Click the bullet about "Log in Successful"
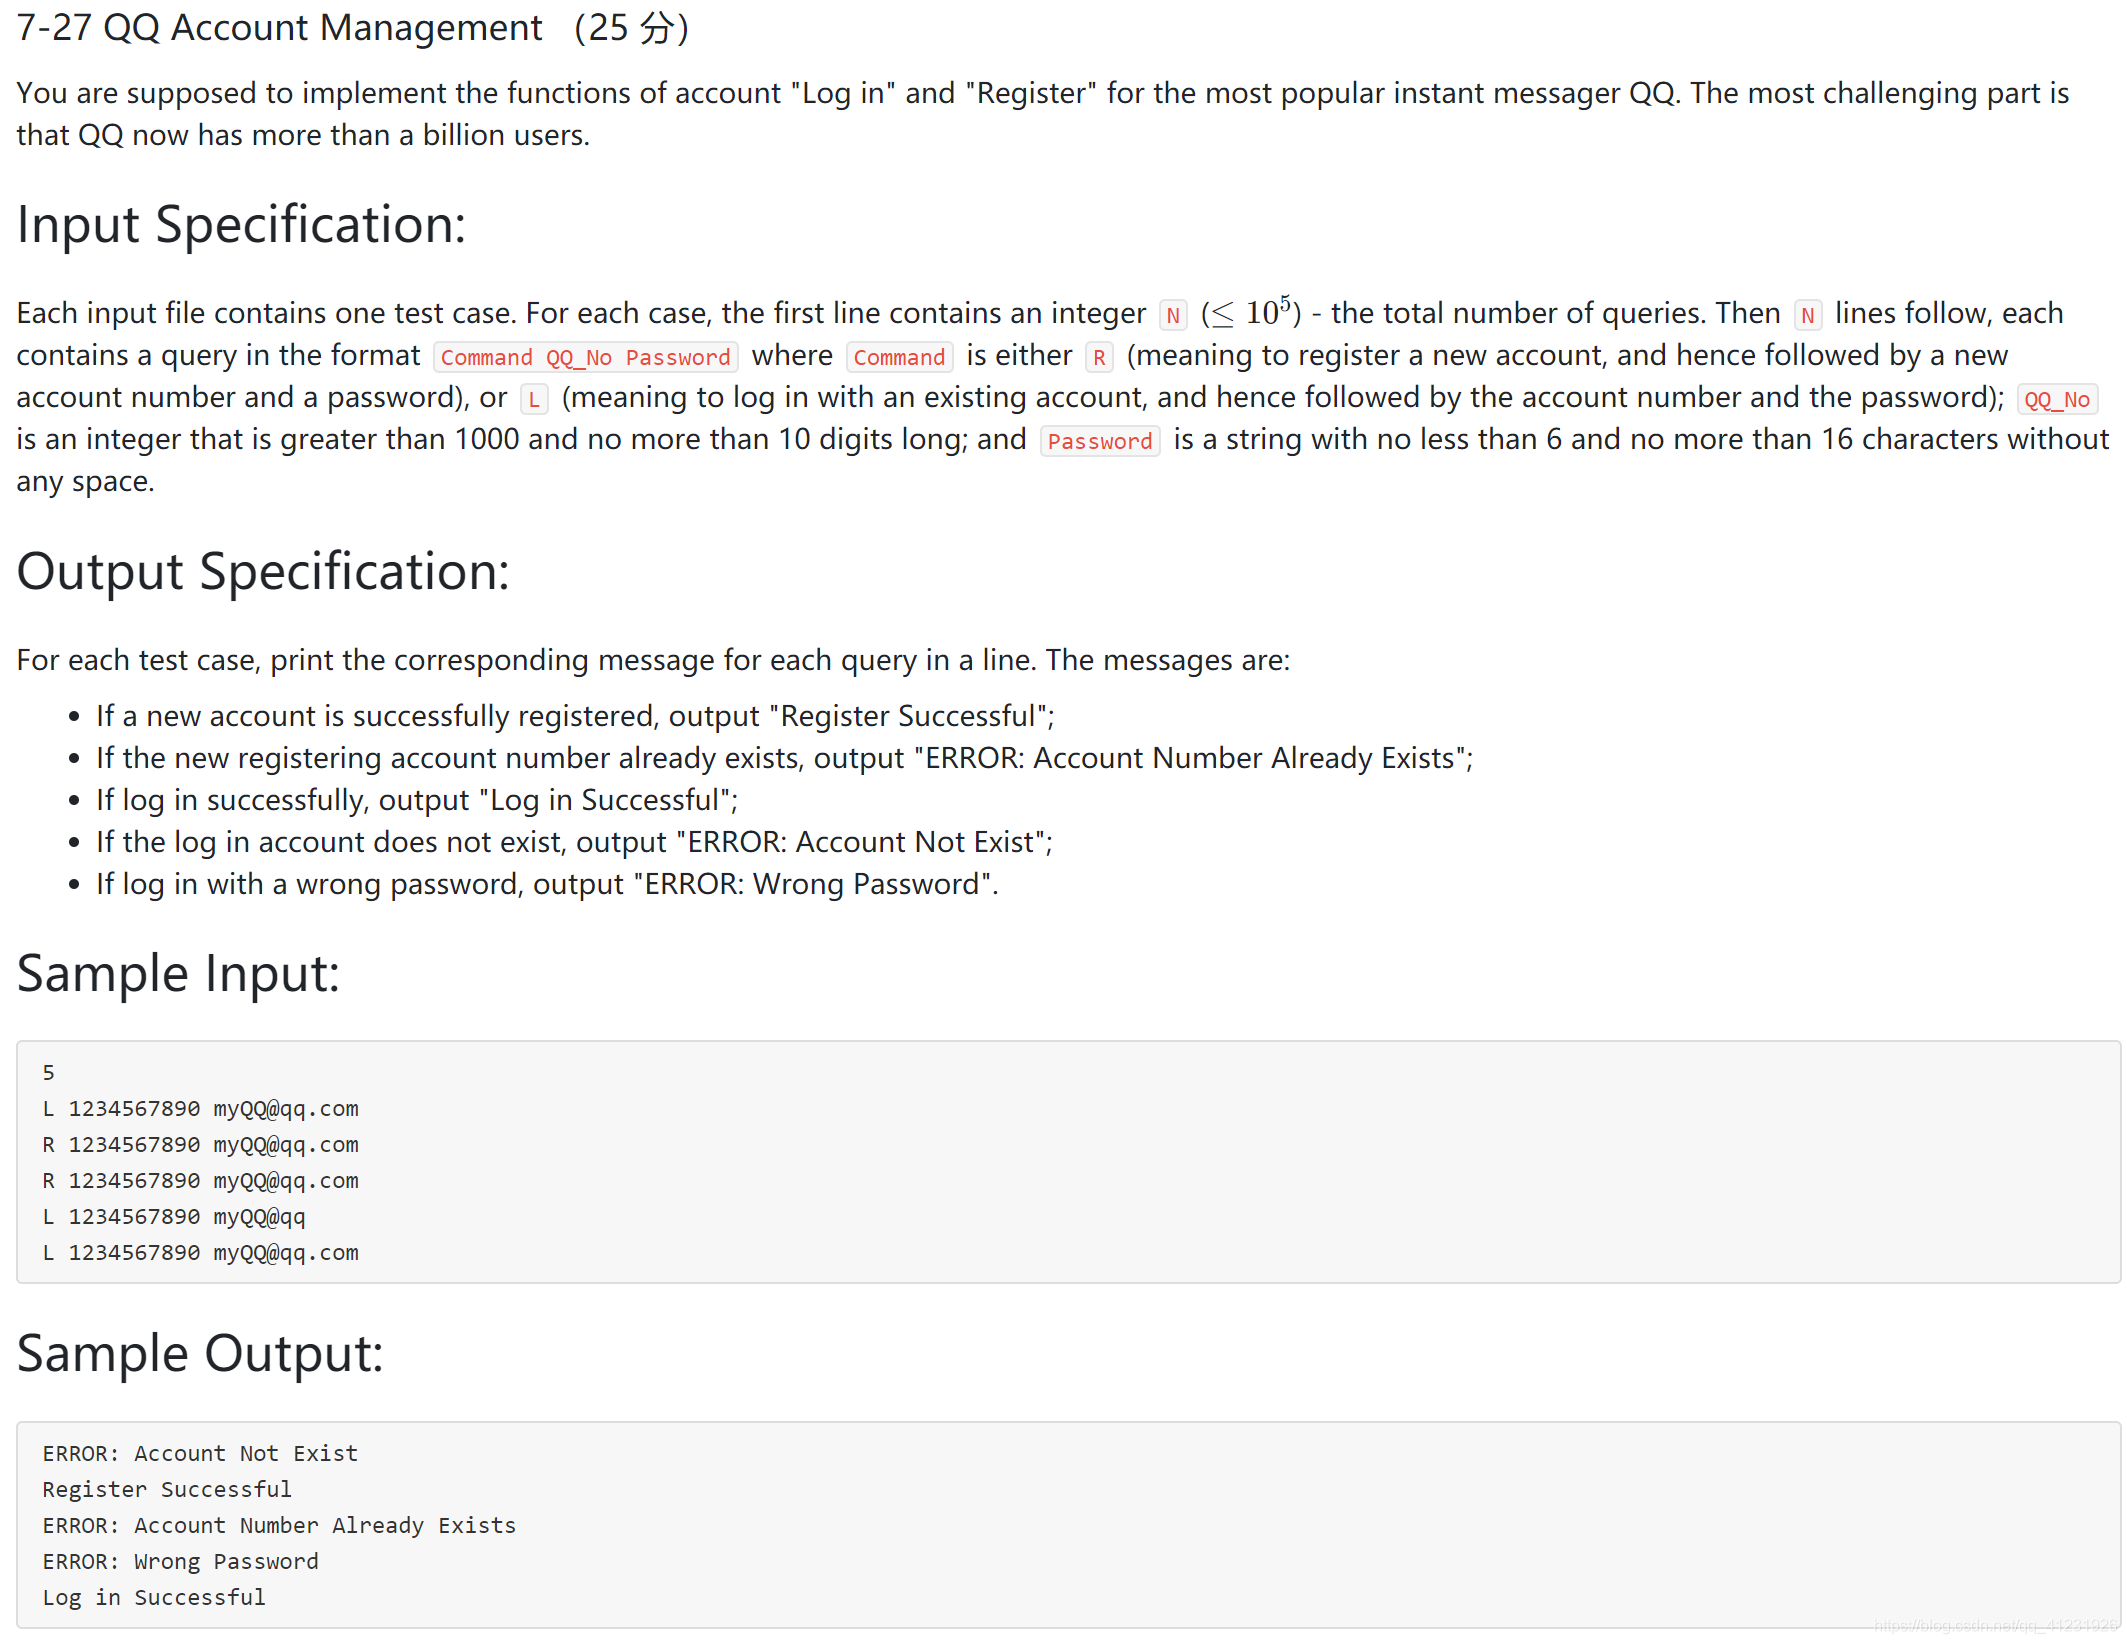The image size is (2127, 1644). click(417, 800)
